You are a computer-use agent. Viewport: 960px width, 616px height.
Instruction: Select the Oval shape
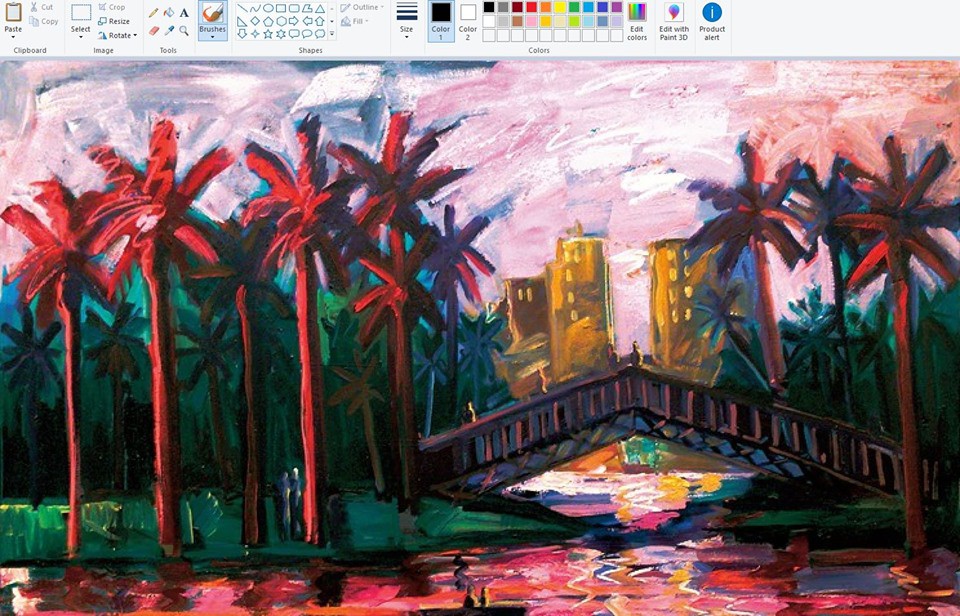(x=268, y=9)
